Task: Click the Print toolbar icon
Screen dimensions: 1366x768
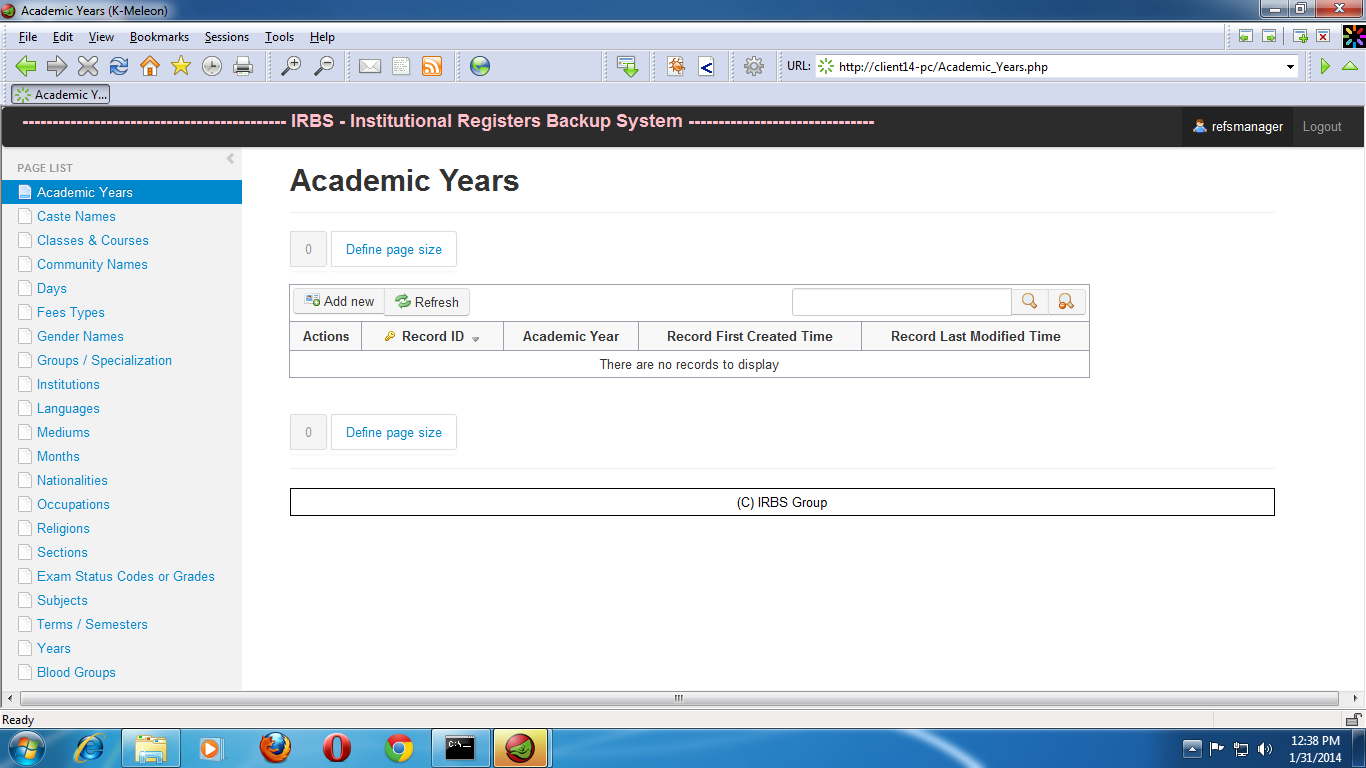Action: [243, 67]
